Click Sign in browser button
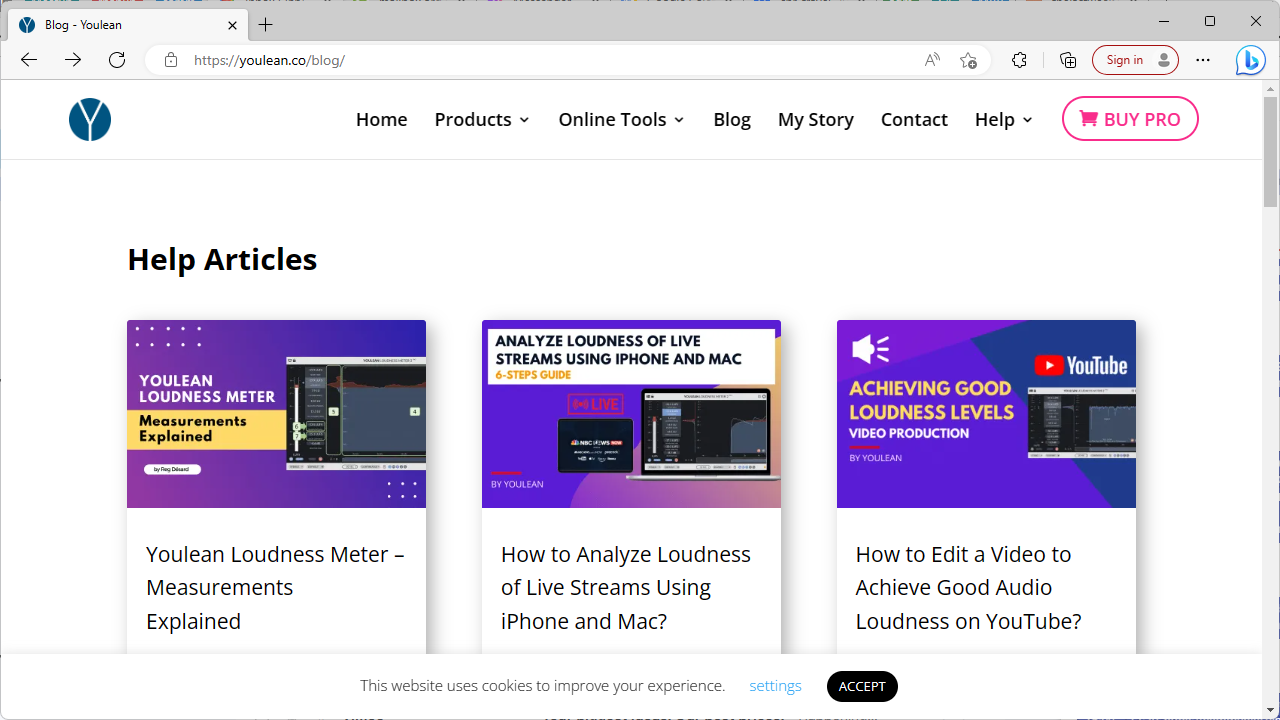This screenshot has width=1280, height=720. 1135,60
